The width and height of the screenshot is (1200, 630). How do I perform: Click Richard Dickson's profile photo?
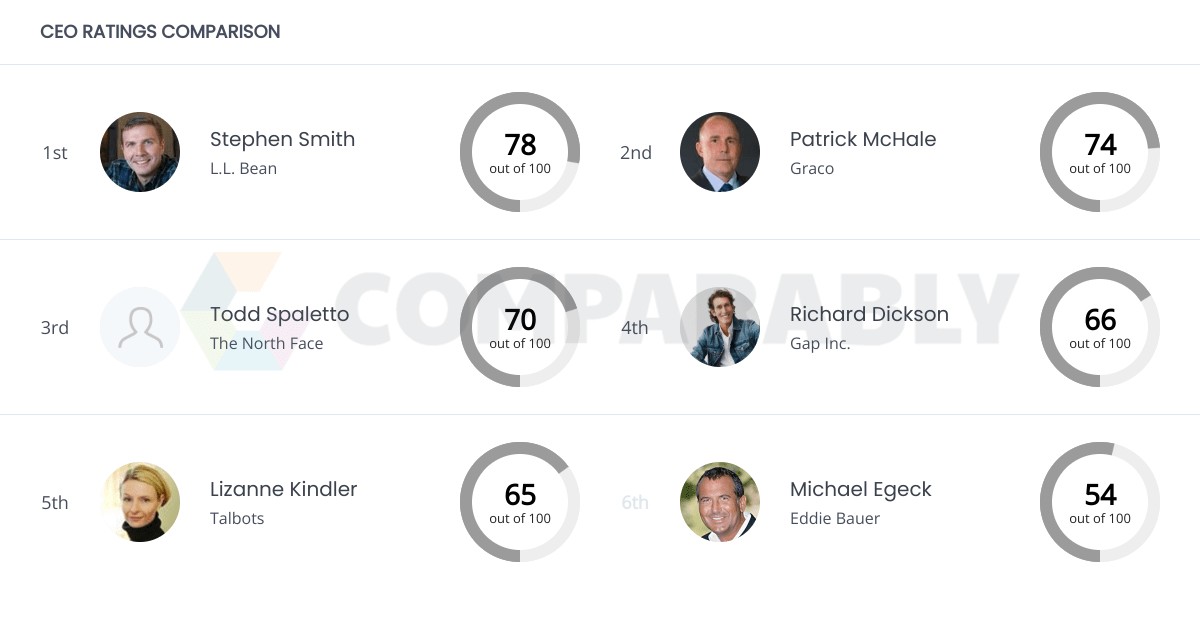[x=720, y=327]
